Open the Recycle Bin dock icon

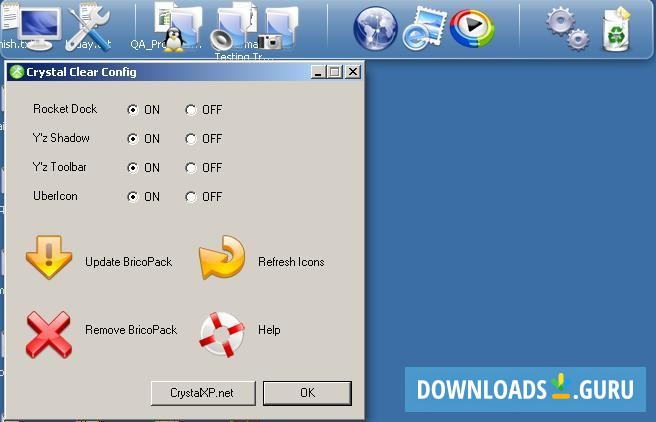tap(616, 29)
